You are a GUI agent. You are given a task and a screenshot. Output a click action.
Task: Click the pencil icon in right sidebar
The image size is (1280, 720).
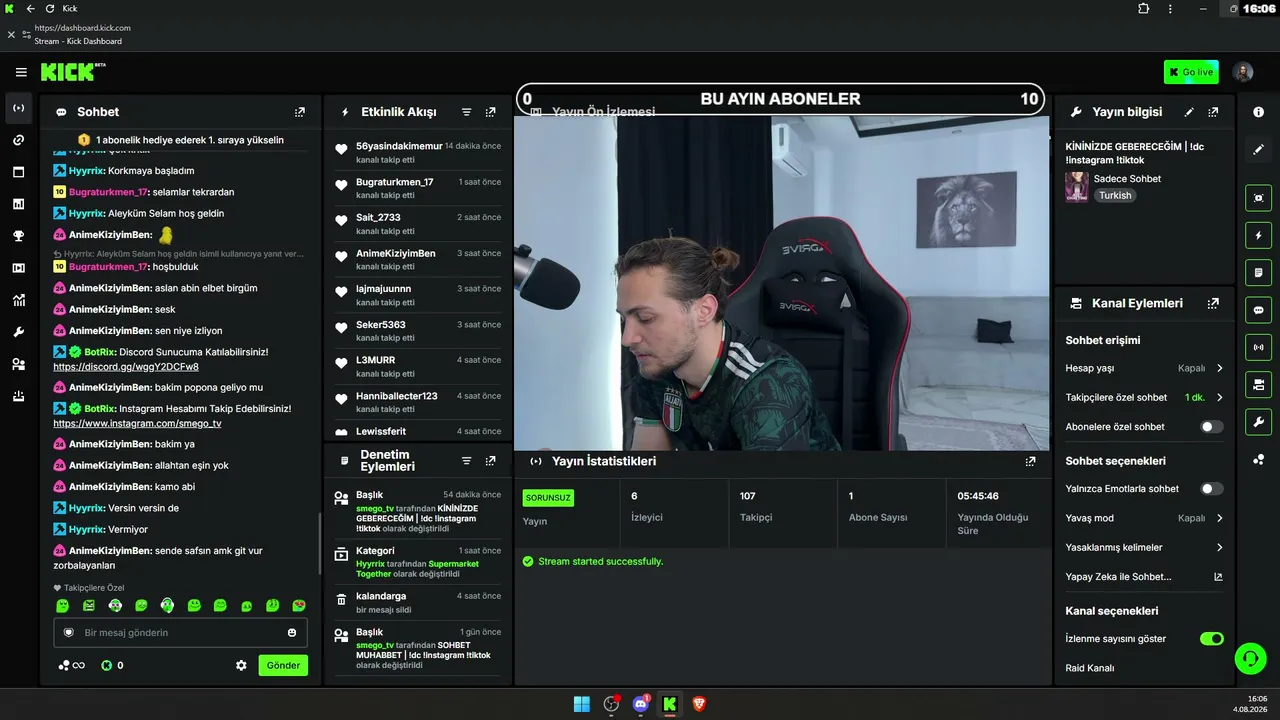pos(1259,149)
